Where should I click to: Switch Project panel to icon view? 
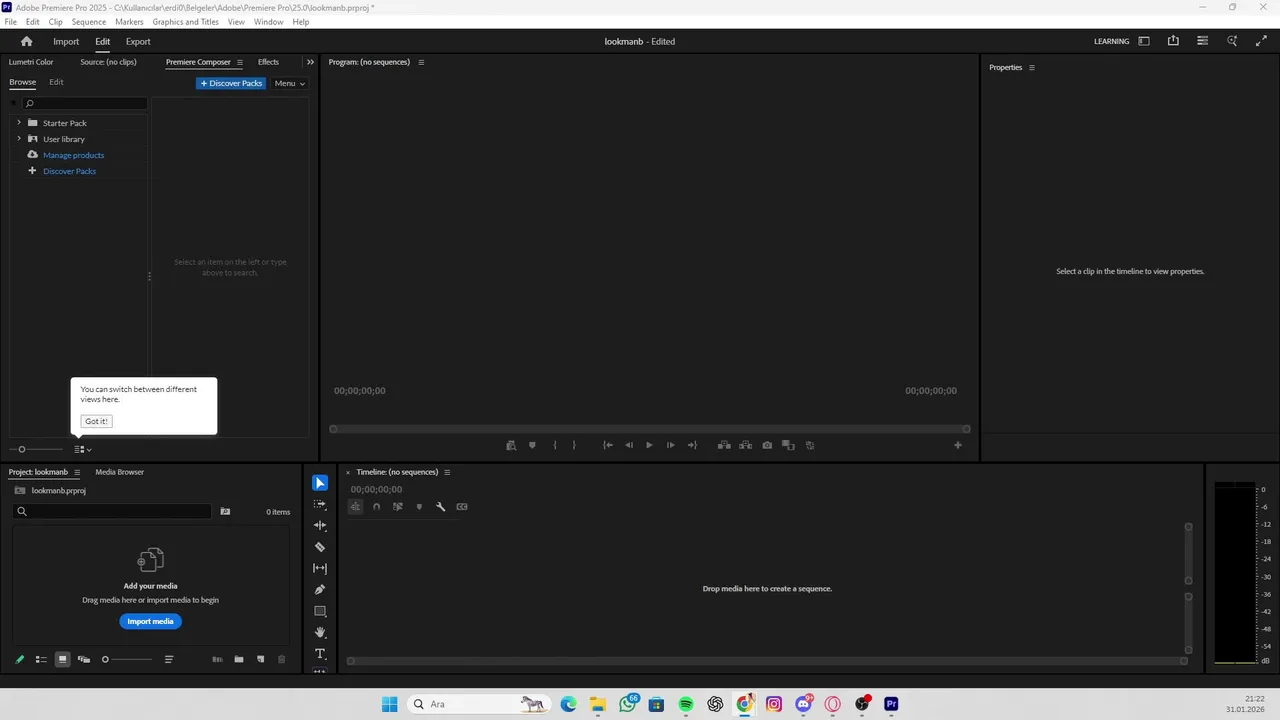pyautogui.click(x=62, y=659)
